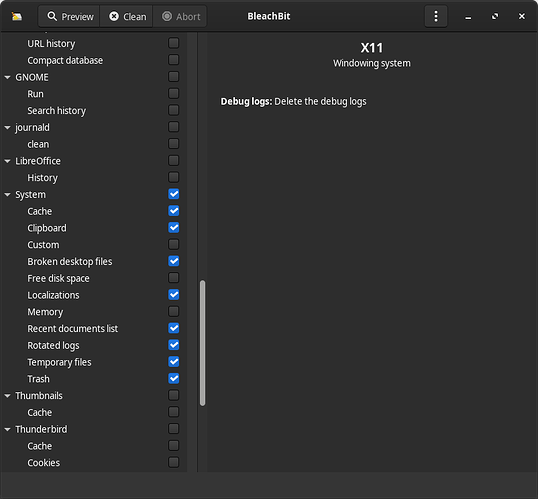538x499 pixels.
Task: Tick the Thumbnails group checkbox
Action: (x=174, y=395)
